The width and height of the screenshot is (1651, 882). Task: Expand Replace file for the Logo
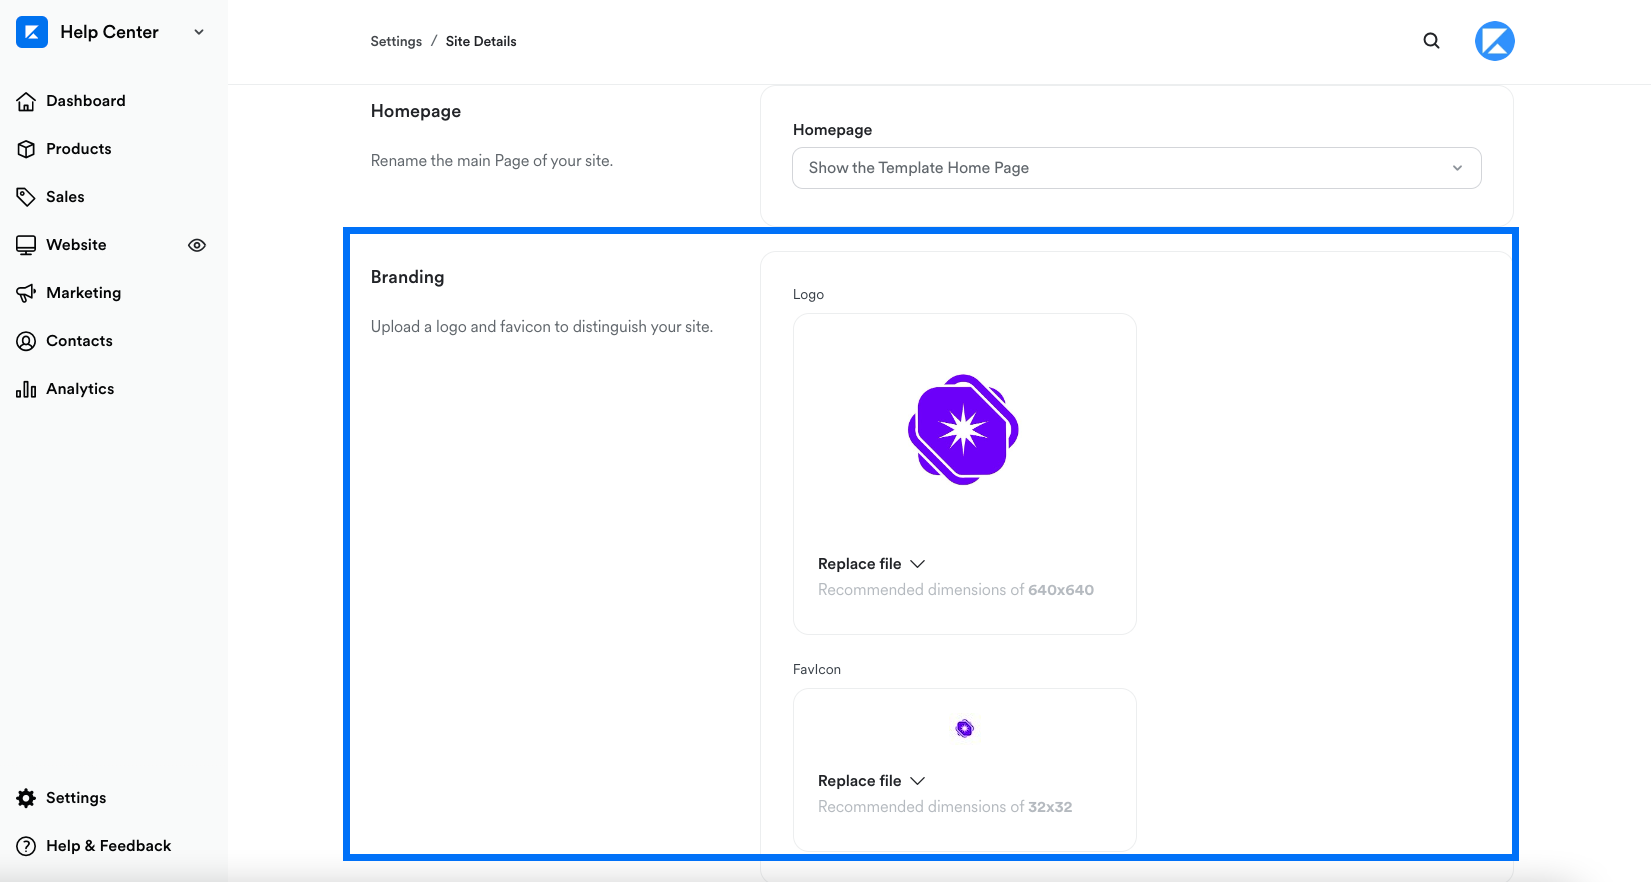pos(871,564)
